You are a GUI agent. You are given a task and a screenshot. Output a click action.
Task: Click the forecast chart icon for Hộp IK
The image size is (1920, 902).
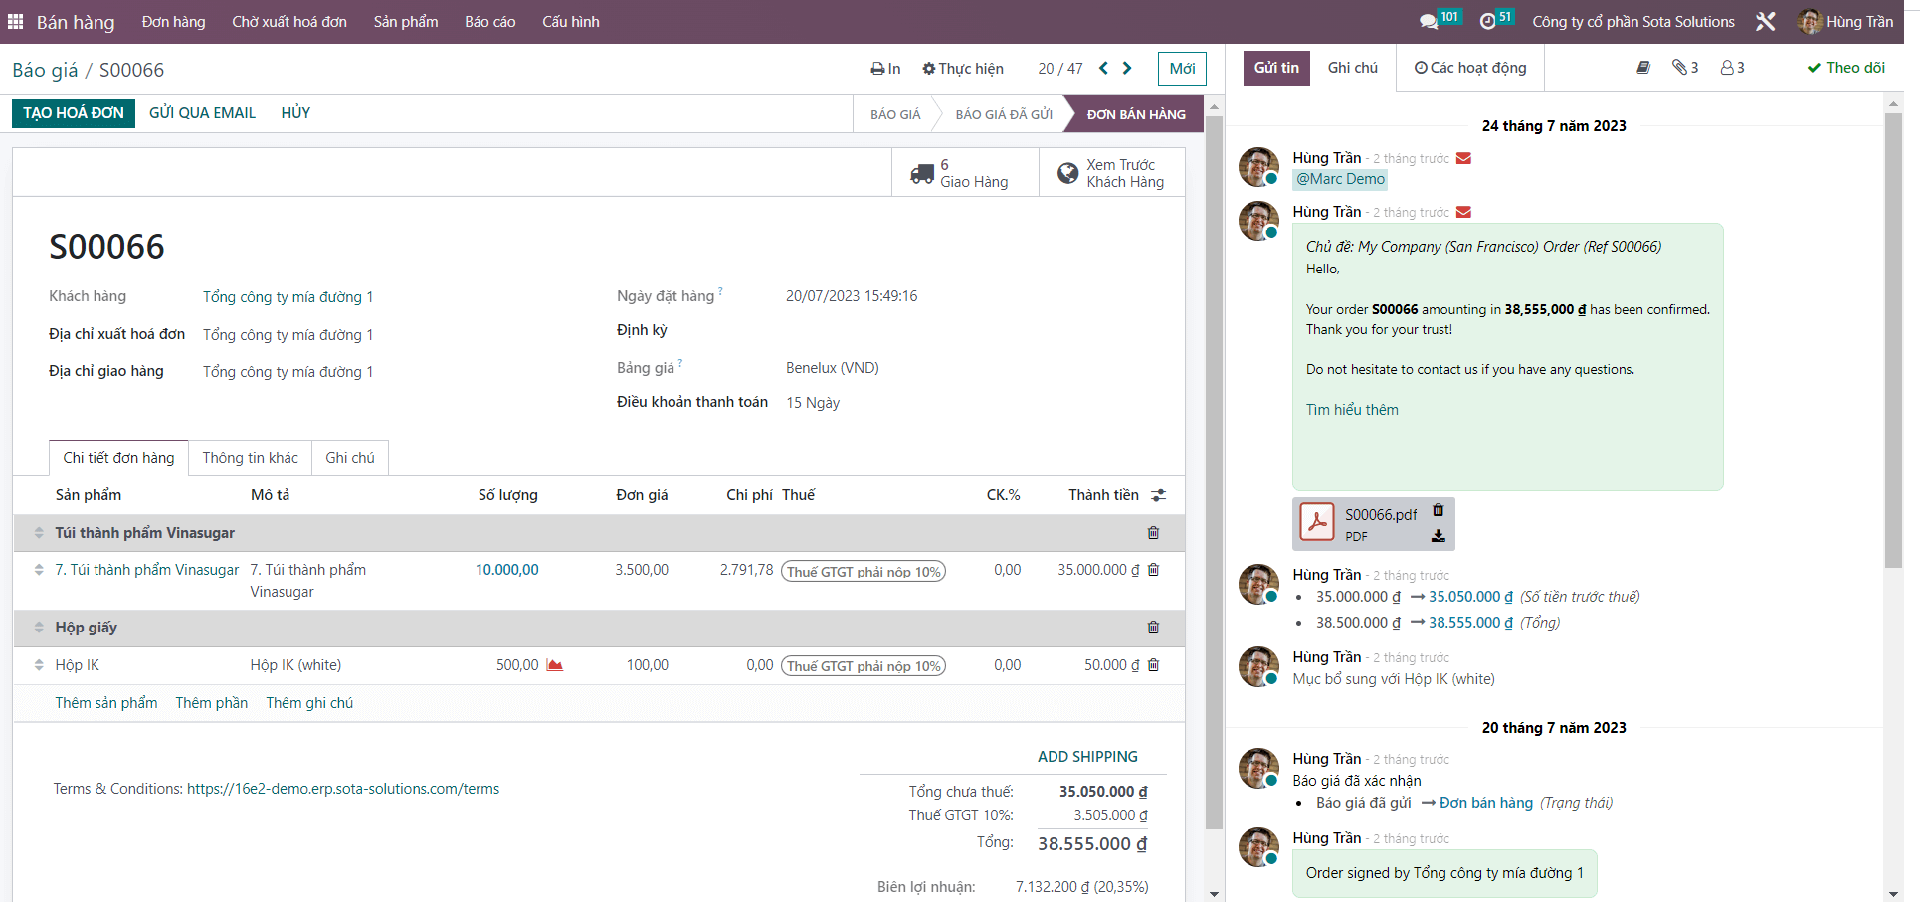click(x=555, y=665)
